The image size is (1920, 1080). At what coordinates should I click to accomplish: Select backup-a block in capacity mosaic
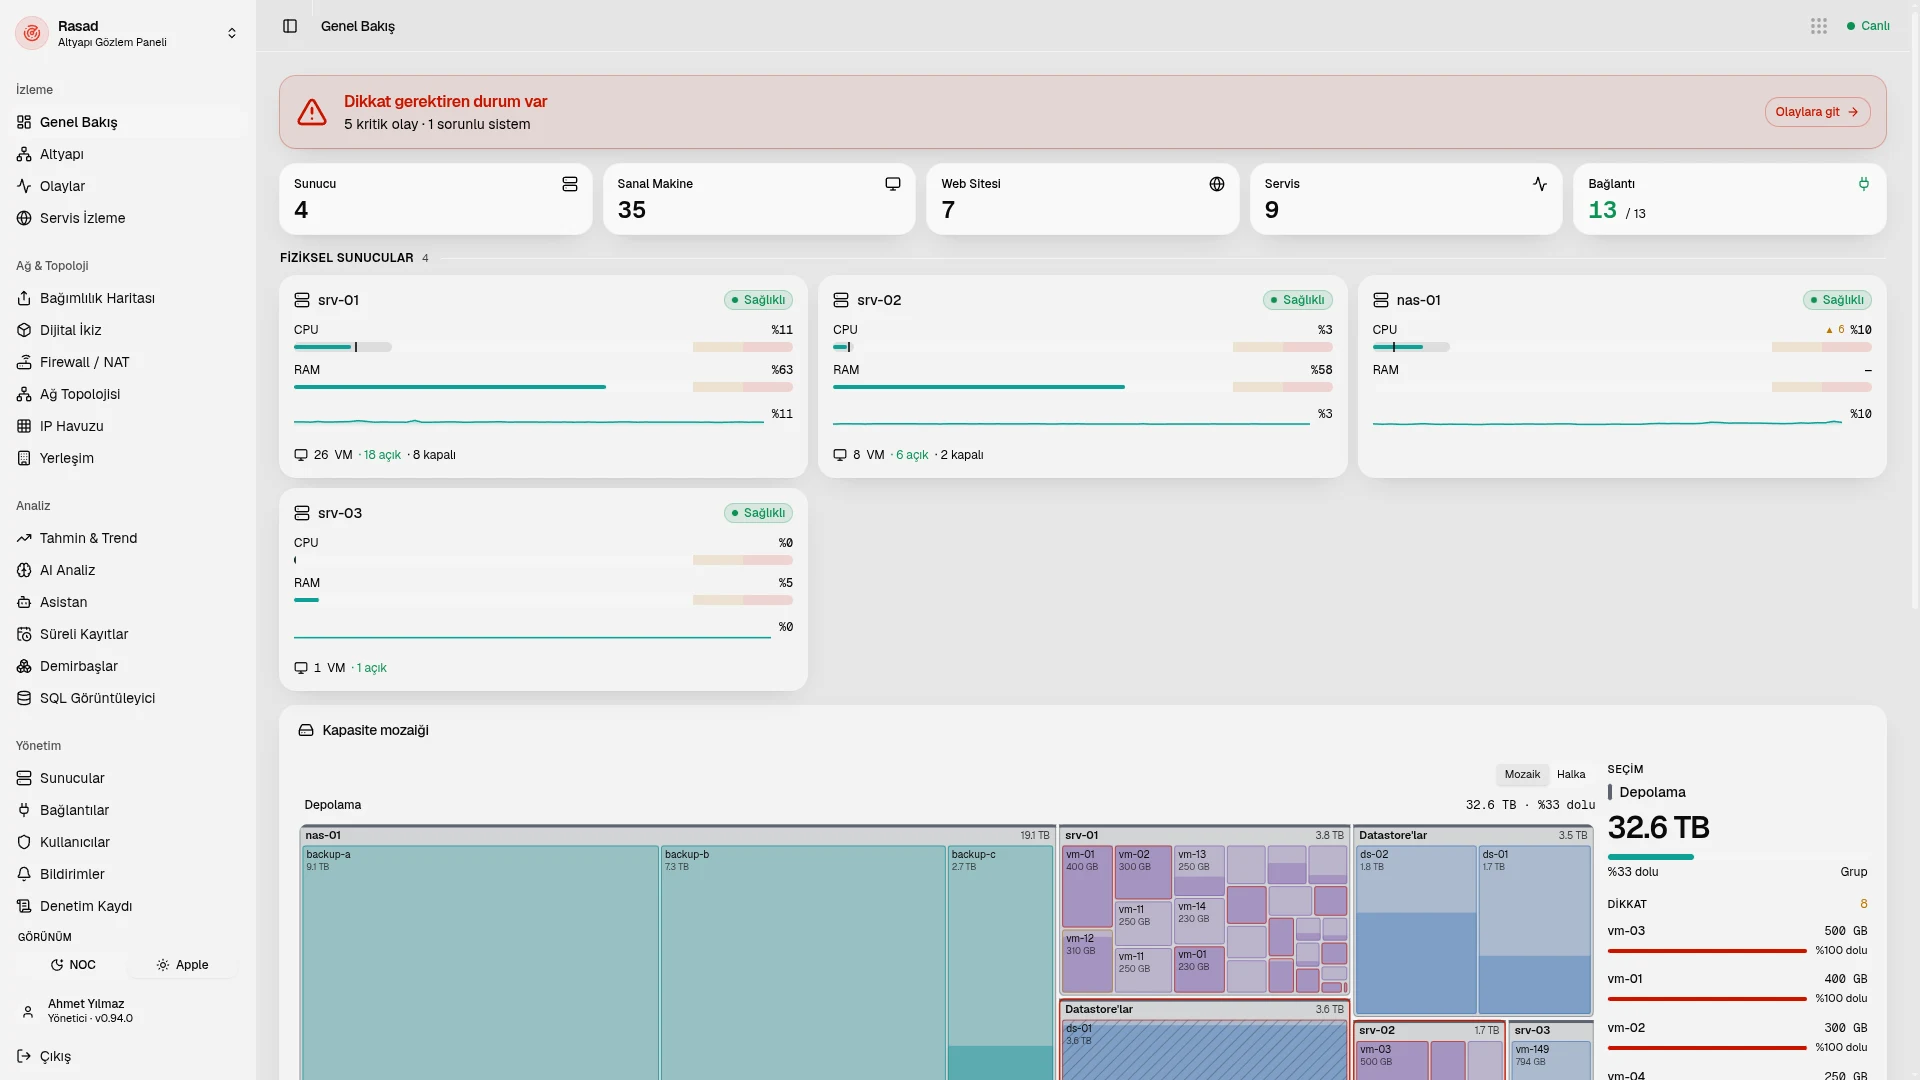coord(480,962)
